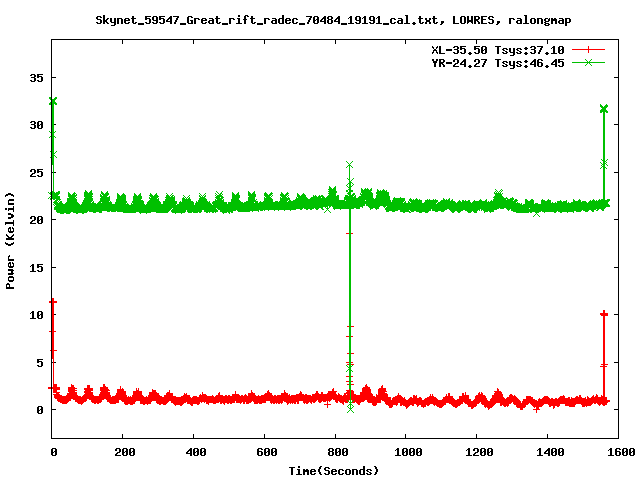Click y-axis tick label 30
Image resolution: width=640 pixels, height=480 pixels.
[x=36, y=125]
